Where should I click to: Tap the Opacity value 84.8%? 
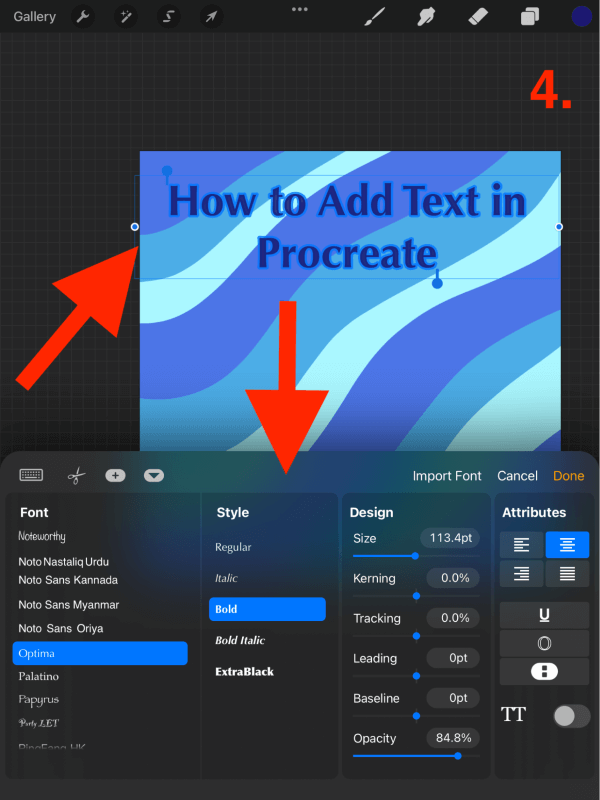[x=453, y=738]
